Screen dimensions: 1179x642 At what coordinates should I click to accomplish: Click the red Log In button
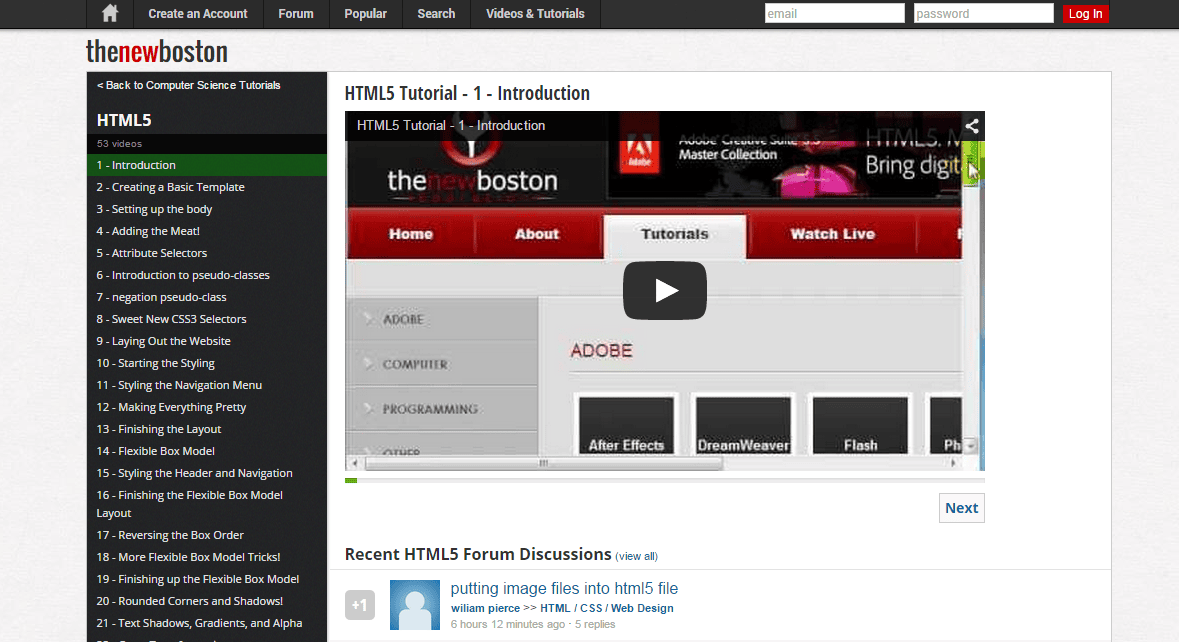tap(1085, 14)
